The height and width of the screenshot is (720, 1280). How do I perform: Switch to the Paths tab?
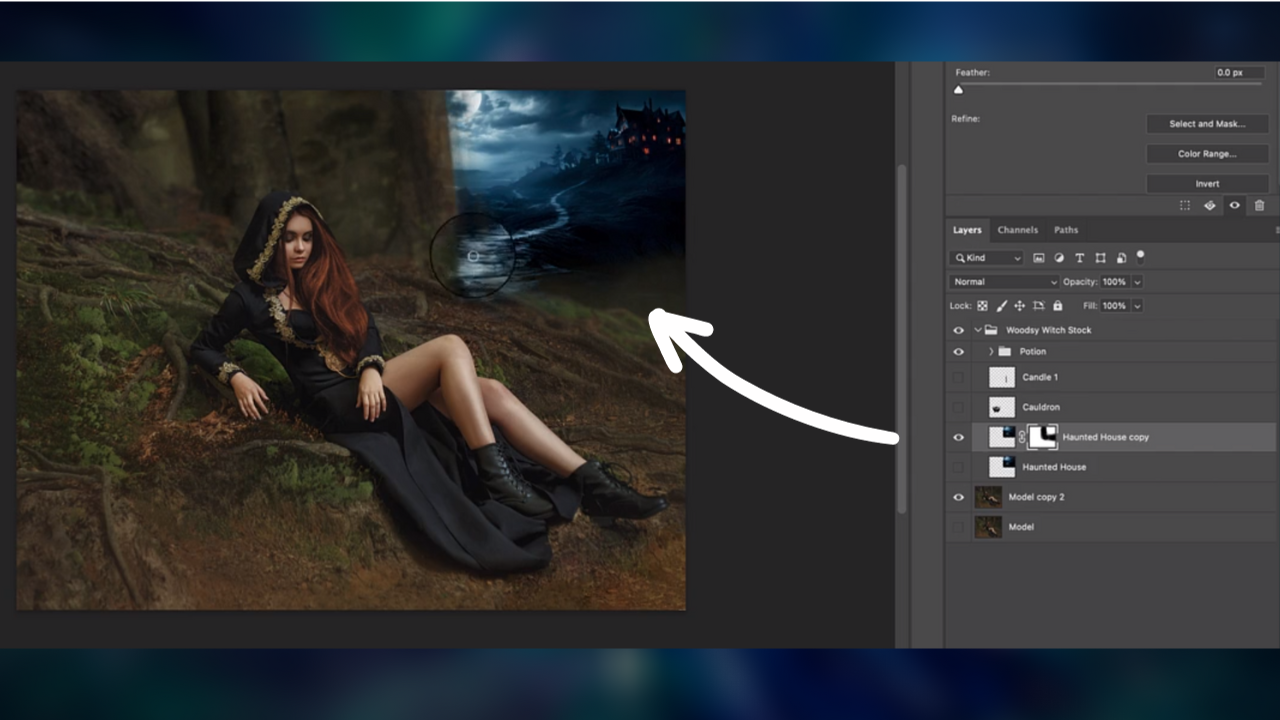(1066, 230)
